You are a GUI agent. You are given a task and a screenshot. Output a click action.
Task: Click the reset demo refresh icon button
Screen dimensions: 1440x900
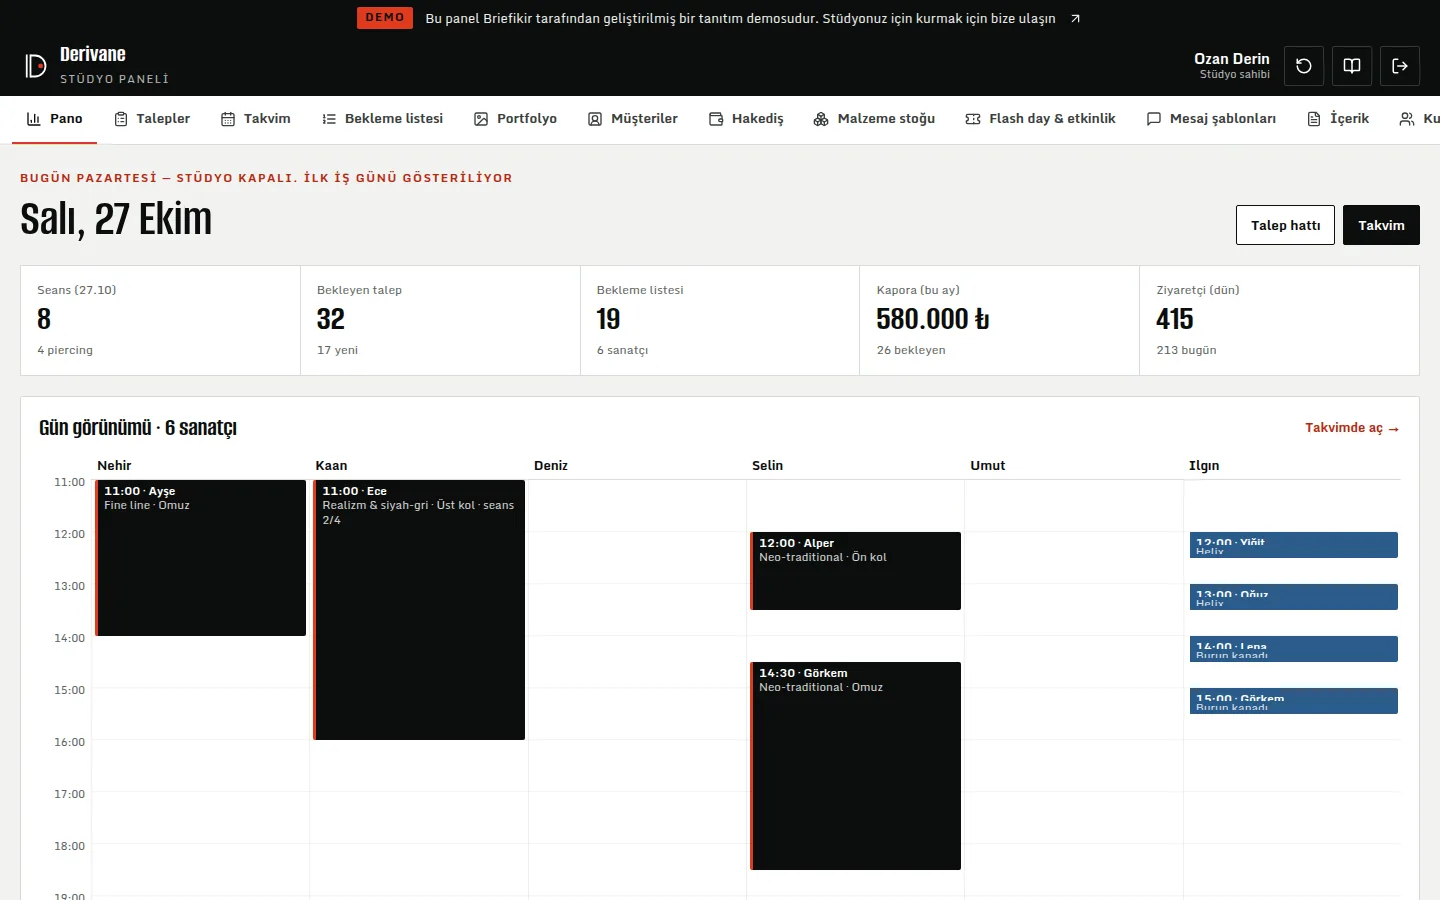tap(1304, 66)
